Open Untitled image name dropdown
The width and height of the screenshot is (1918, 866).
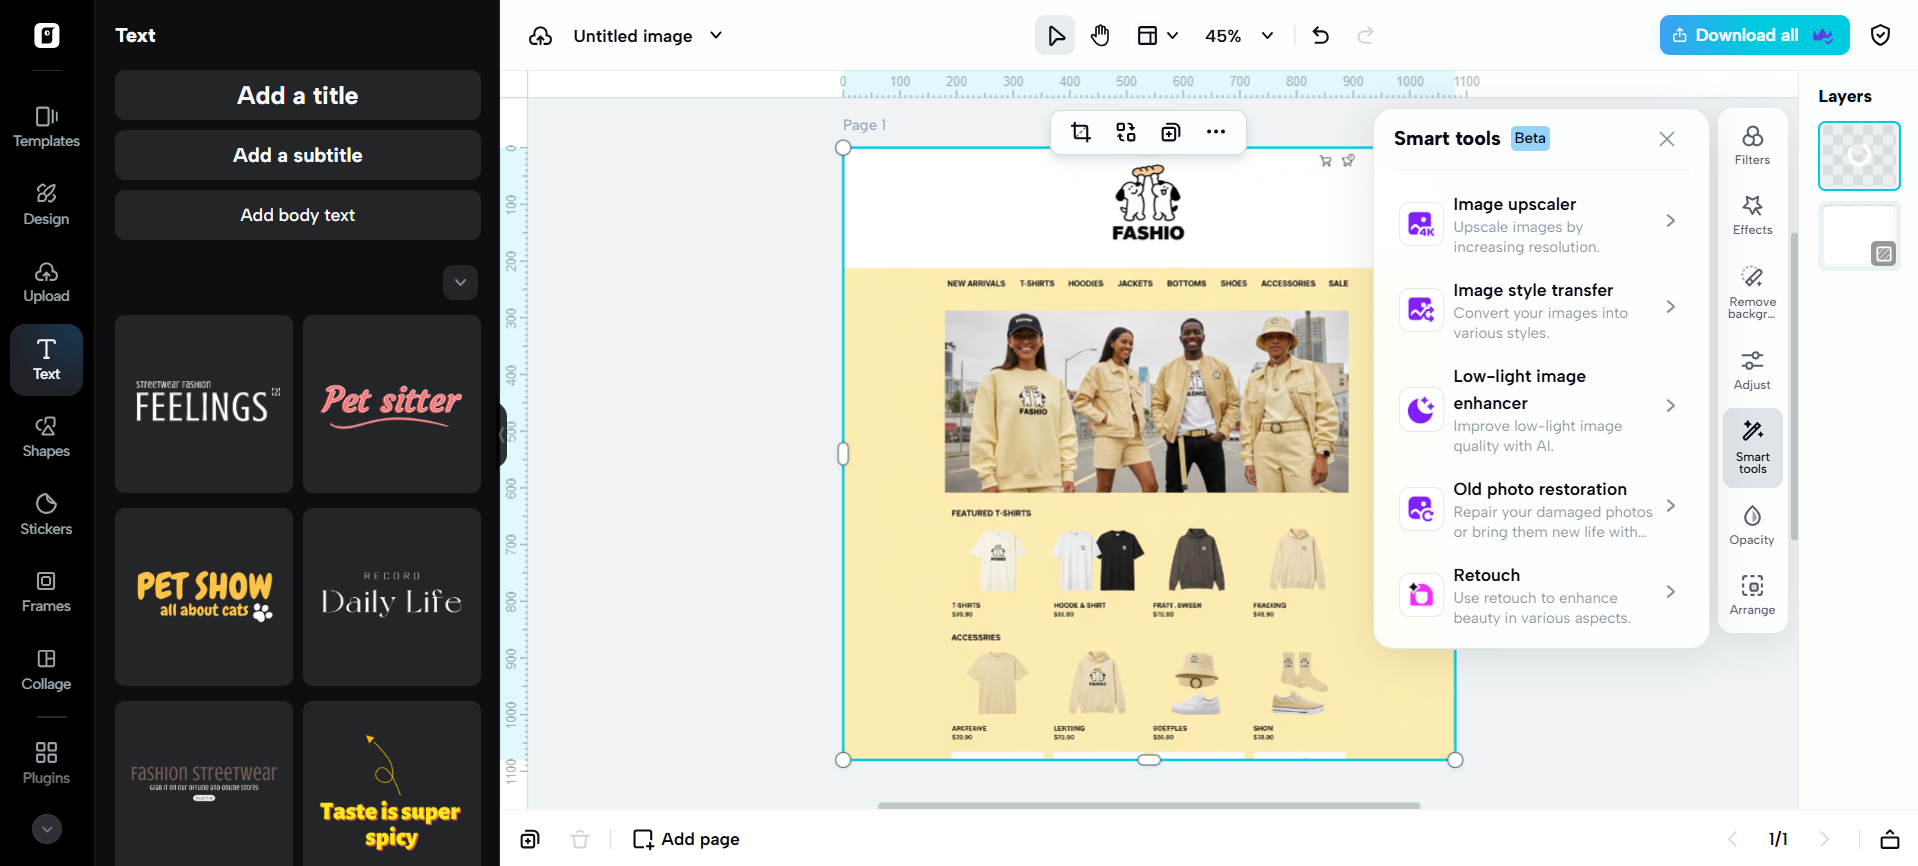click(716, 36)
